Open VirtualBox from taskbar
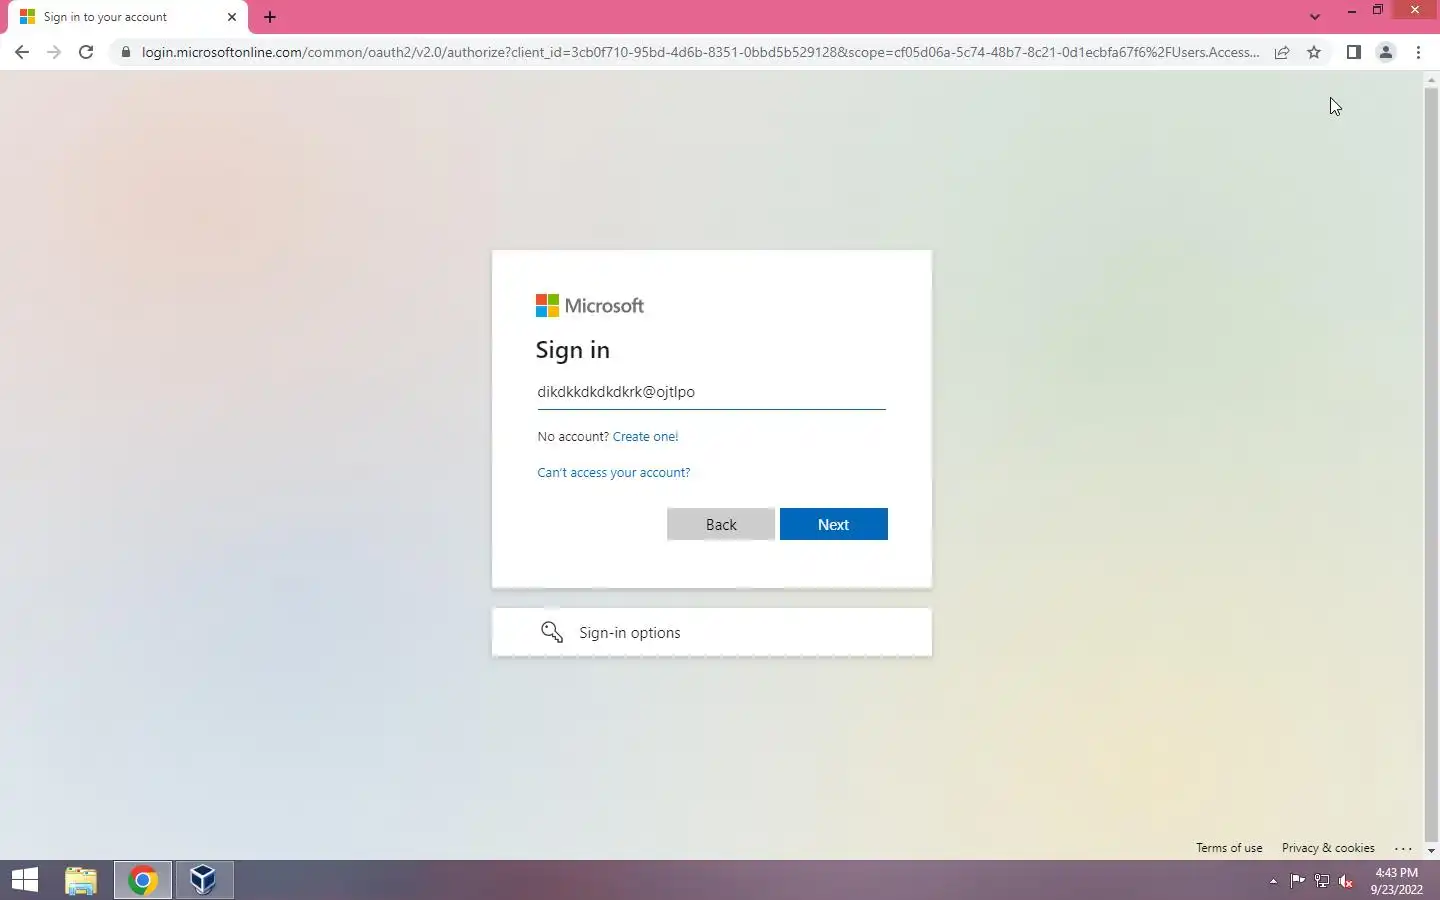 [x=204, y=880]
